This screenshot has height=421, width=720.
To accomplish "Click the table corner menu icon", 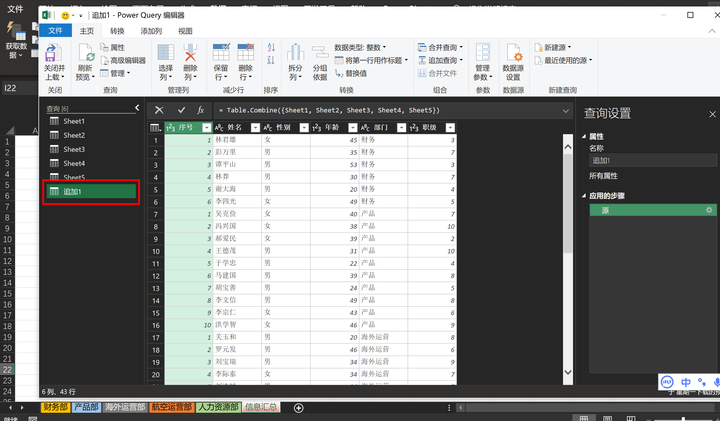I will point(155,128).
